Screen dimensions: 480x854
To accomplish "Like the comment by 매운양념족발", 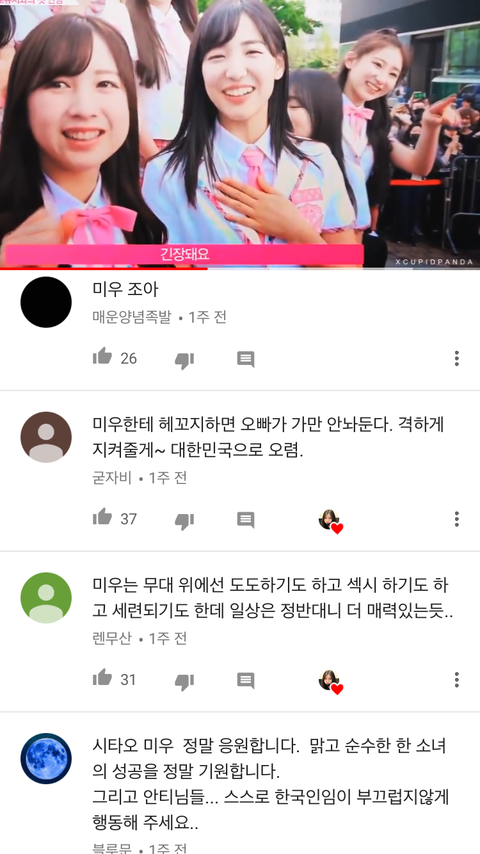I will point(102,357).
